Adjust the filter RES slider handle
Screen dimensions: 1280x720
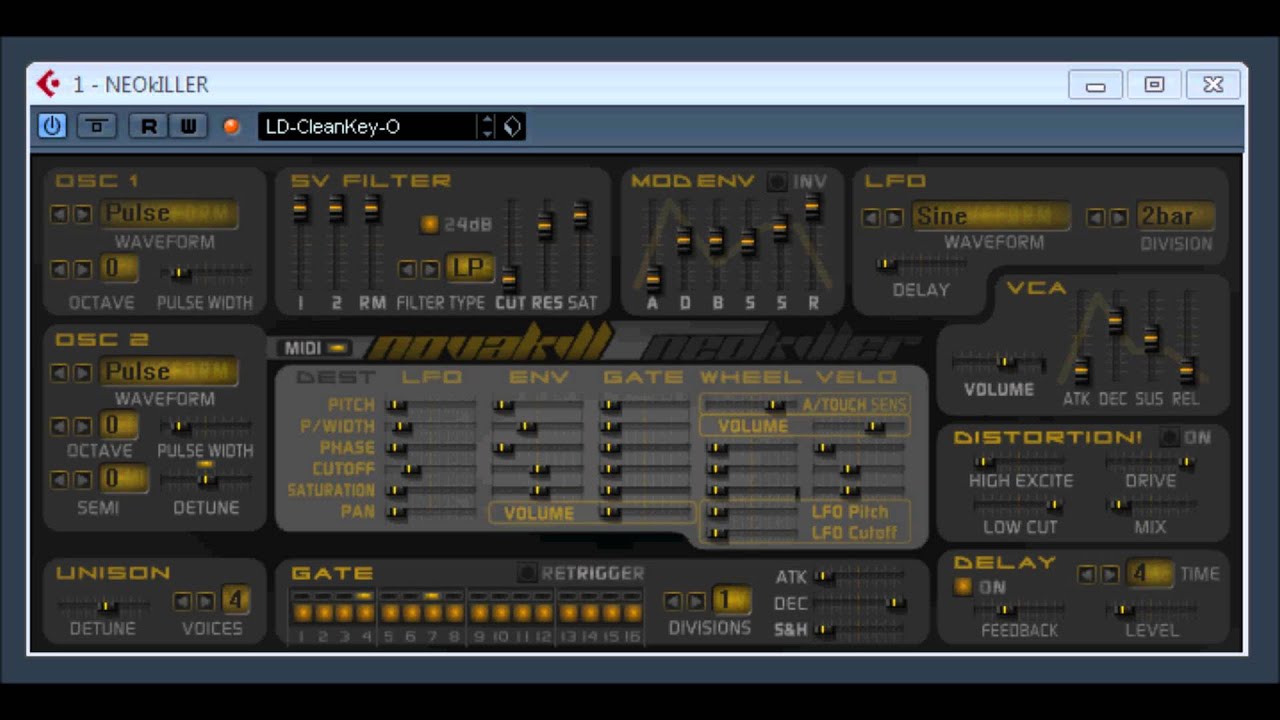545,226
